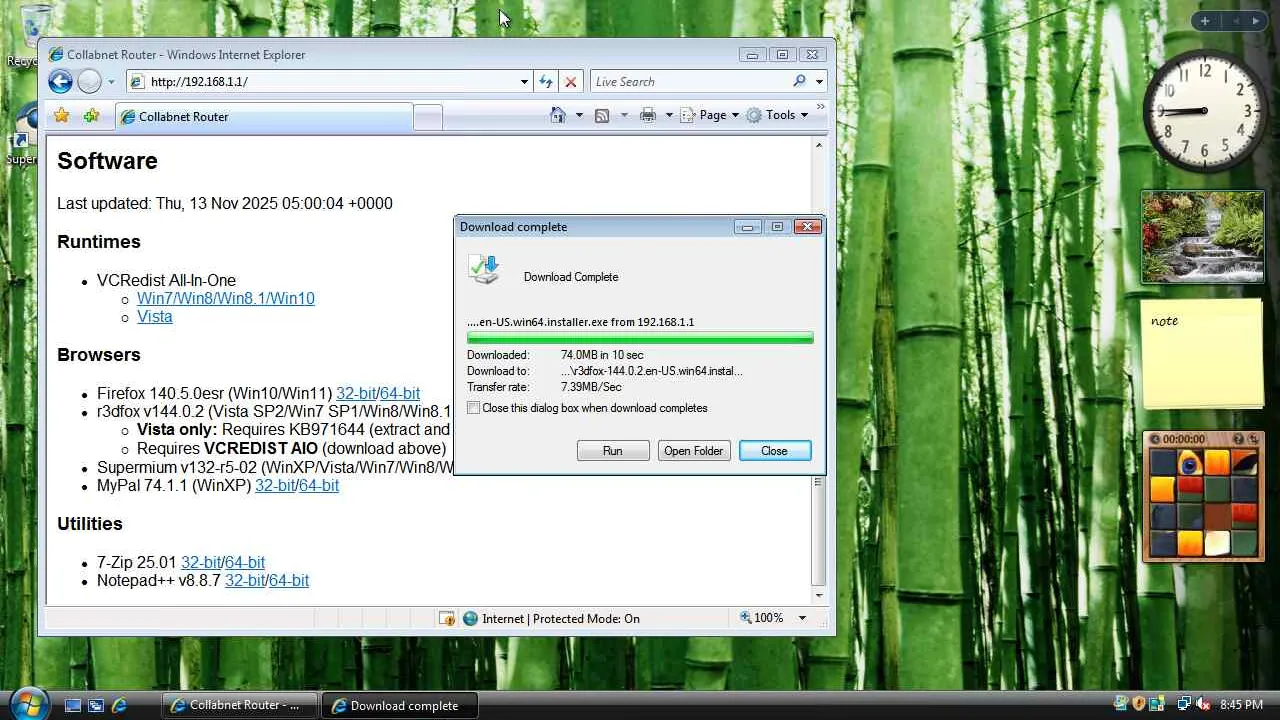The height and width of the screenshot is (720, 1280).
Task: Open the search provider dropdown arrow
Action: 819,82
